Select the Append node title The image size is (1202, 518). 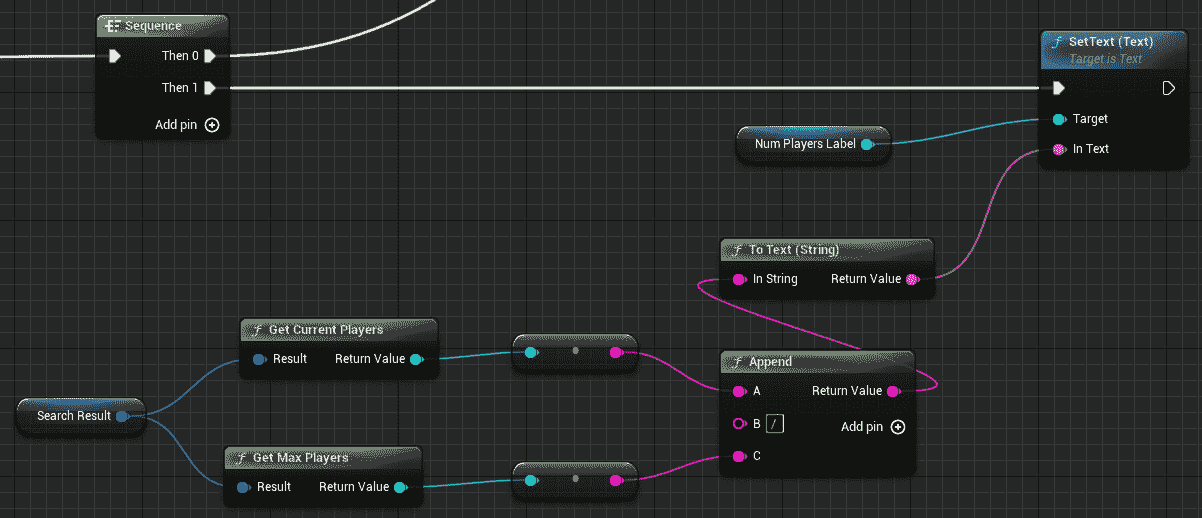(770, 362)
